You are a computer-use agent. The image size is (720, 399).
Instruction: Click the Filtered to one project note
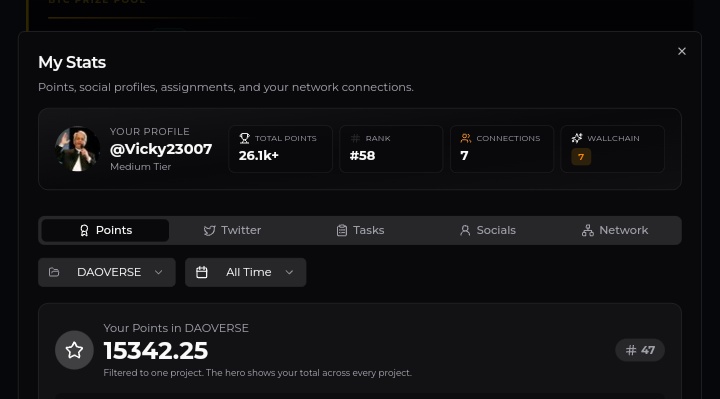[258, 373]
